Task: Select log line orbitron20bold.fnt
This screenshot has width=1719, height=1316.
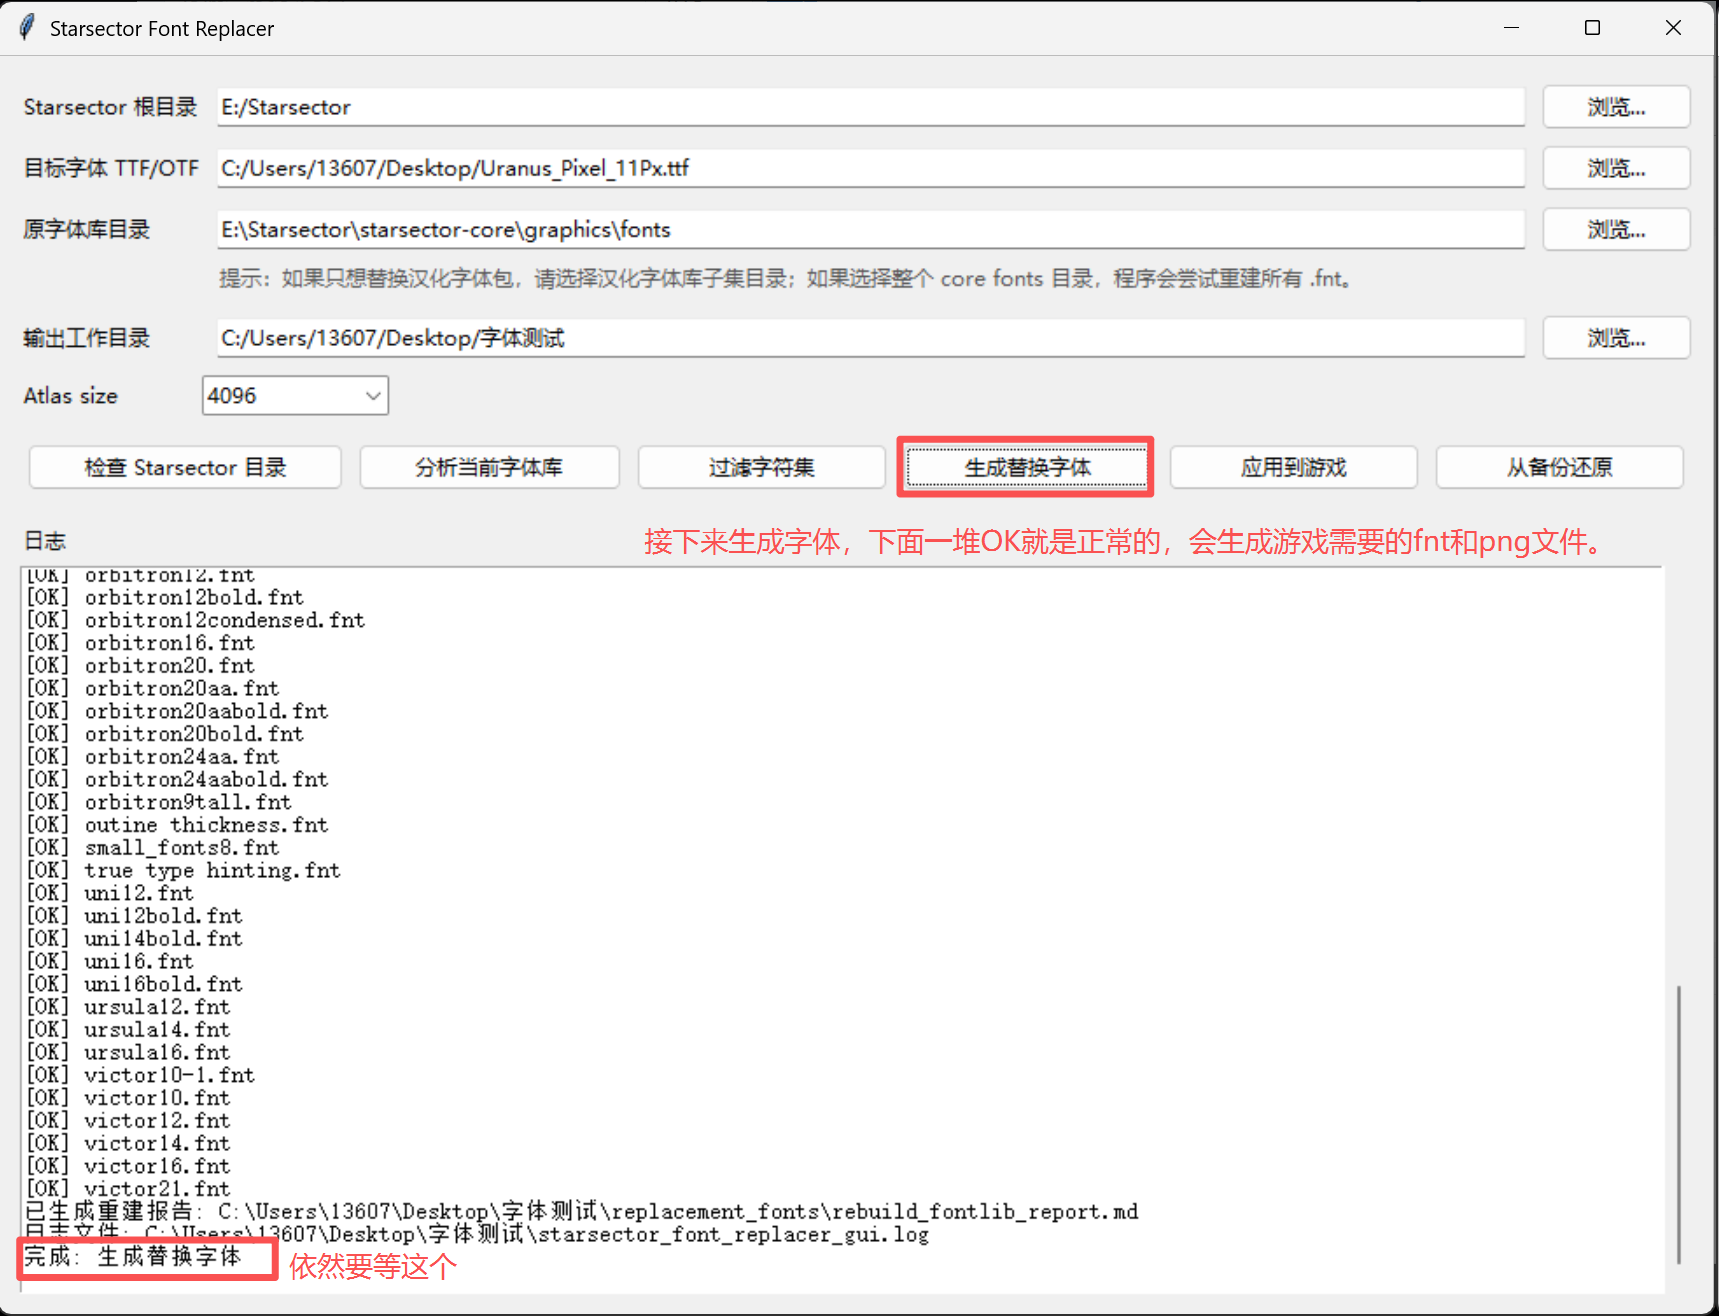Action: [165, 734]
